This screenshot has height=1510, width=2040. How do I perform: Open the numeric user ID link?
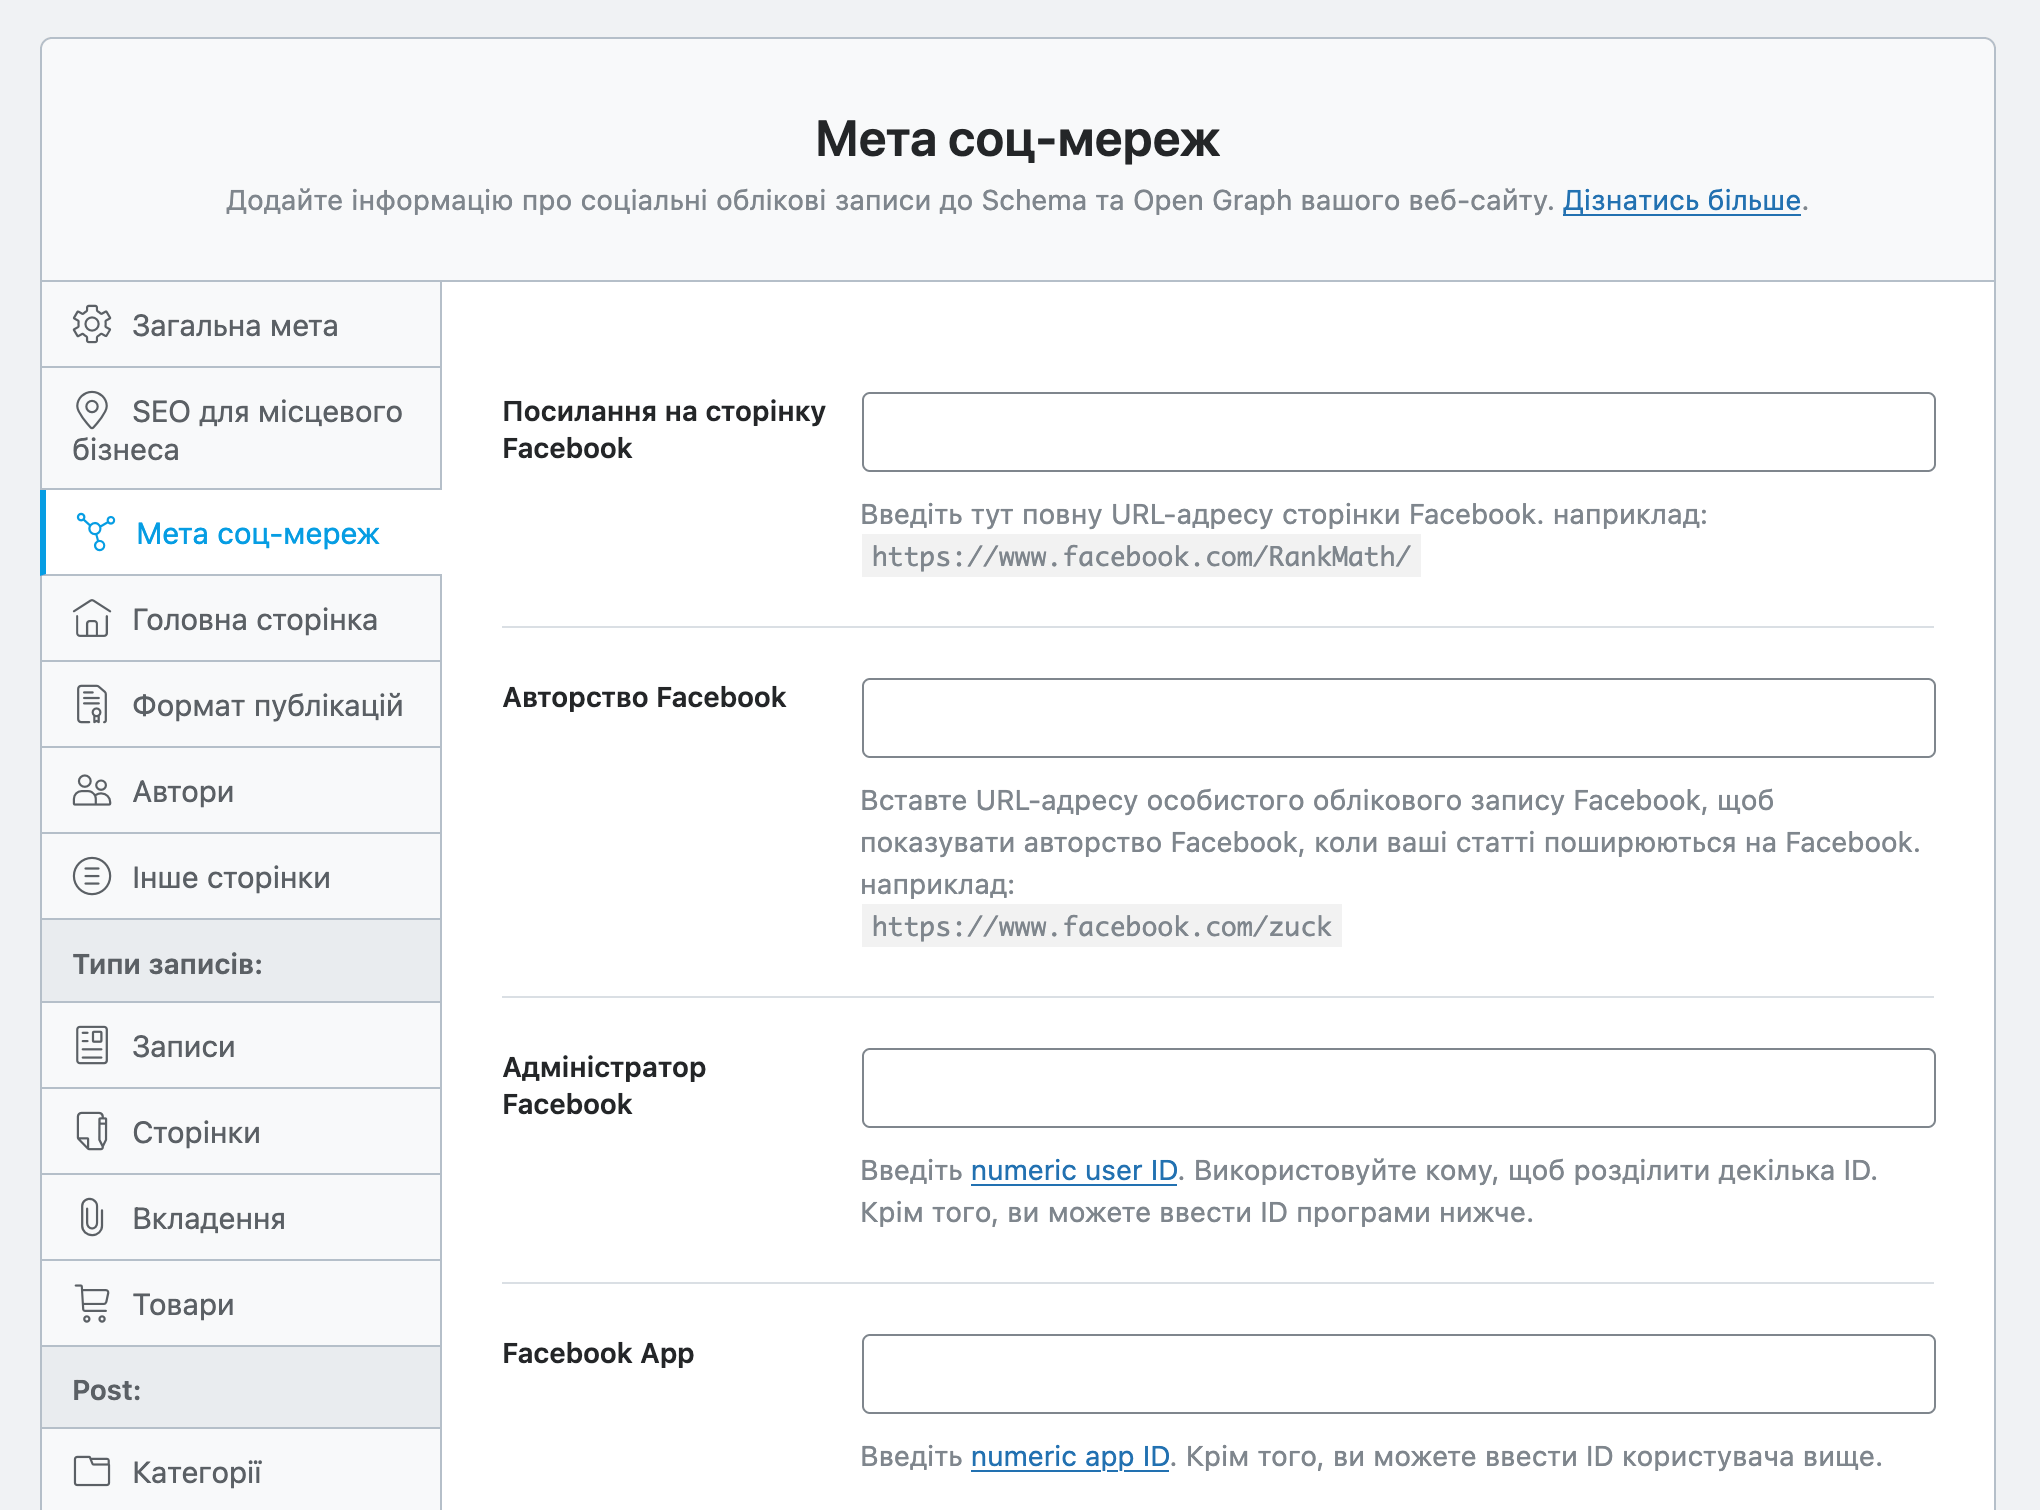[1074, 1170]
